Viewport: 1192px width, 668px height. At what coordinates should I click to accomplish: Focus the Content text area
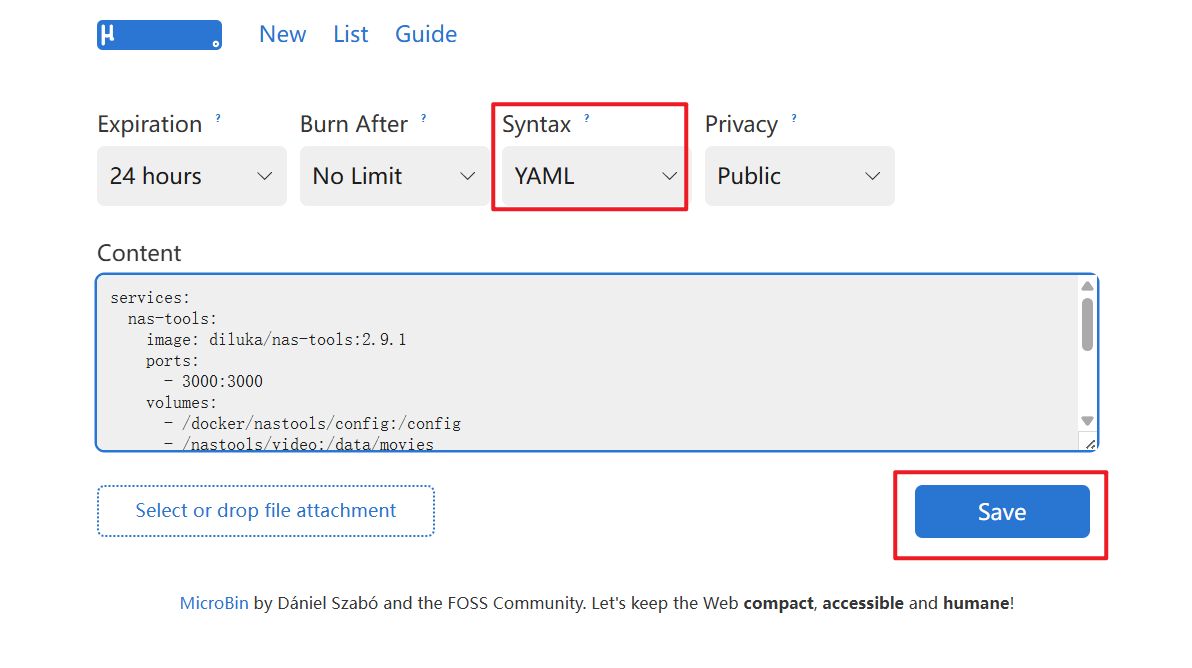[587, 362]
